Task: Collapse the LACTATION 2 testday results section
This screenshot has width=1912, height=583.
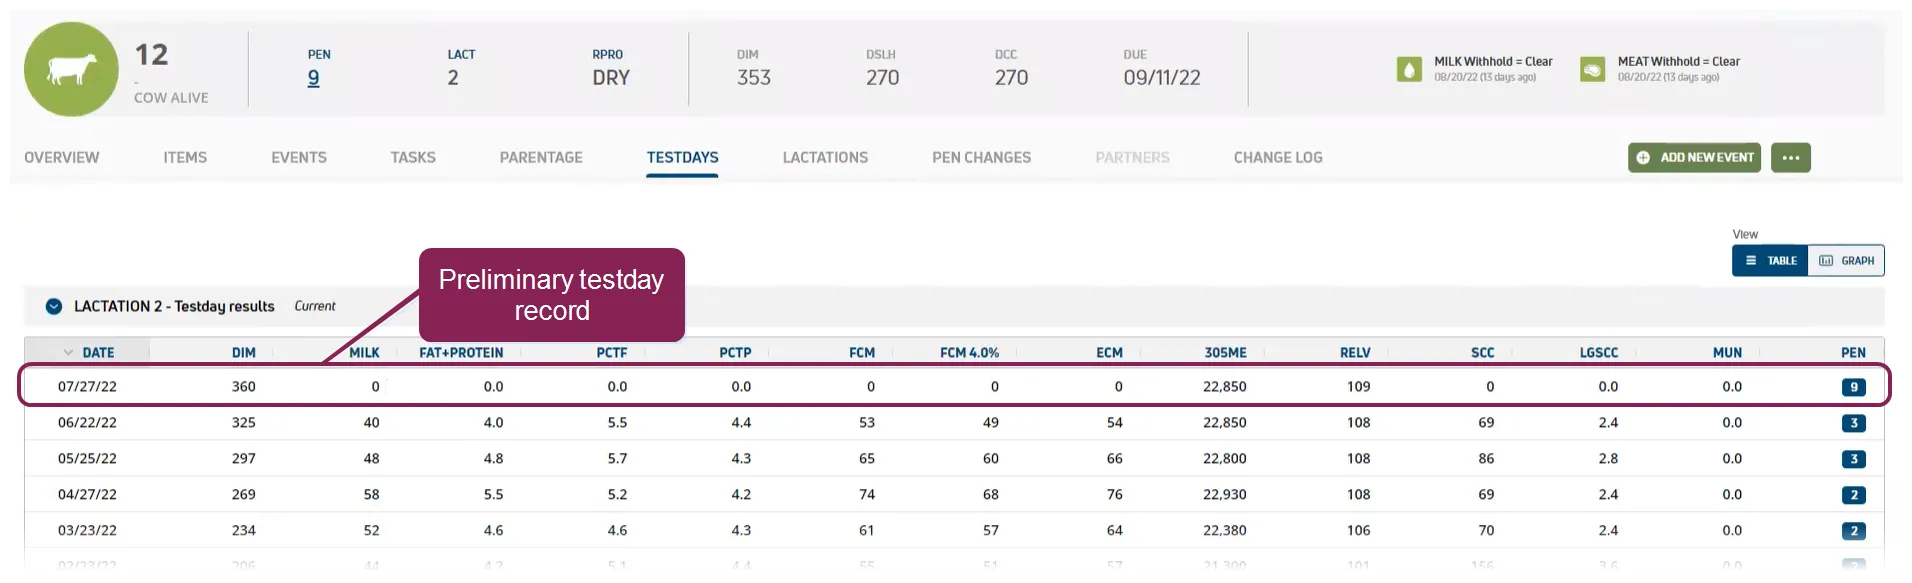Action: tap(54, 306)
